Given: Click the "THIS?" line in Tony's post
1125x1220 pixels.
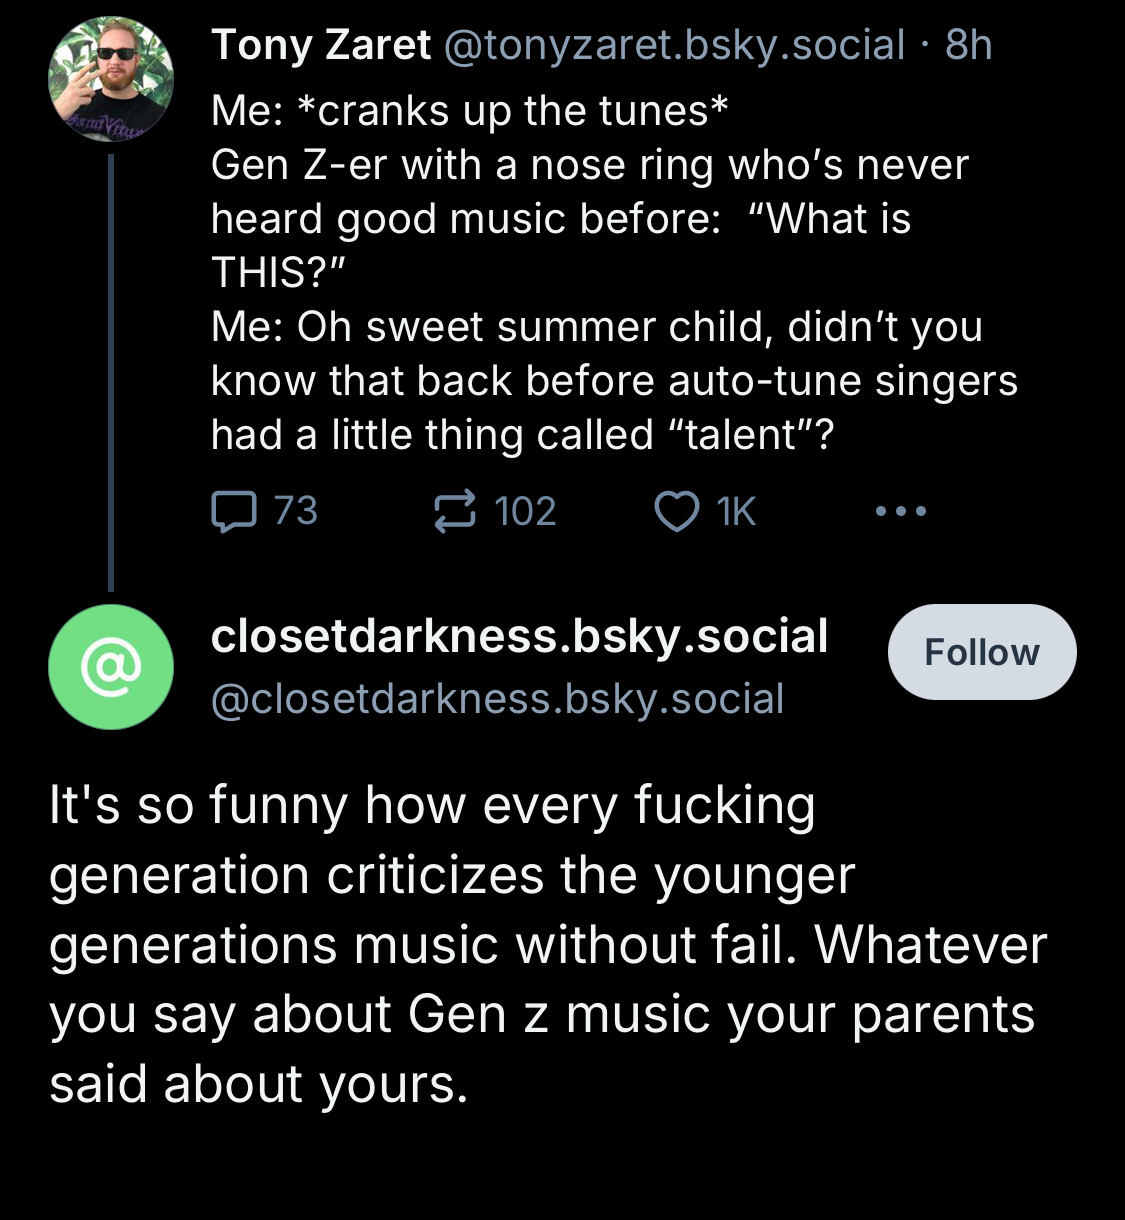Looking at the screenshot, I should [278, 272].
